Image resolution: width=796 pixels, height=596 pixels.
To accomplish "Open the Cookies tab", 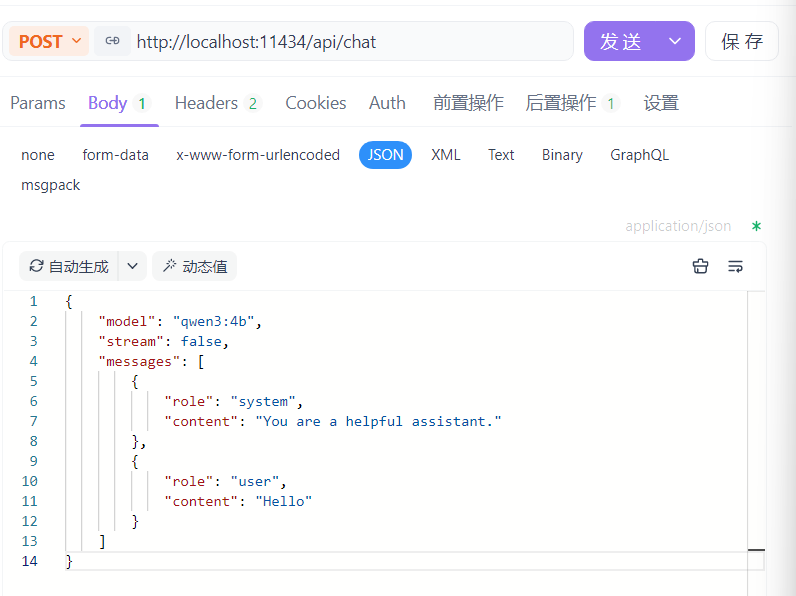I will click(316, 103).
